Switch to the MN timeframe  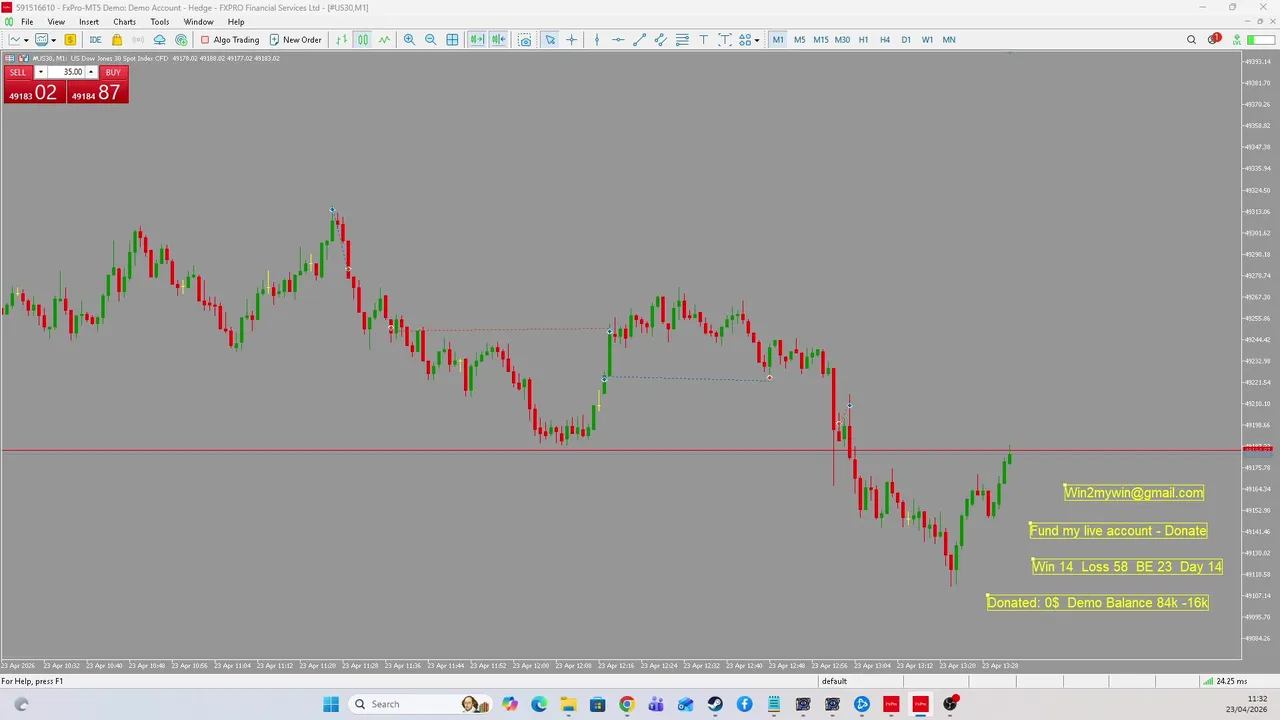point(949,40)
